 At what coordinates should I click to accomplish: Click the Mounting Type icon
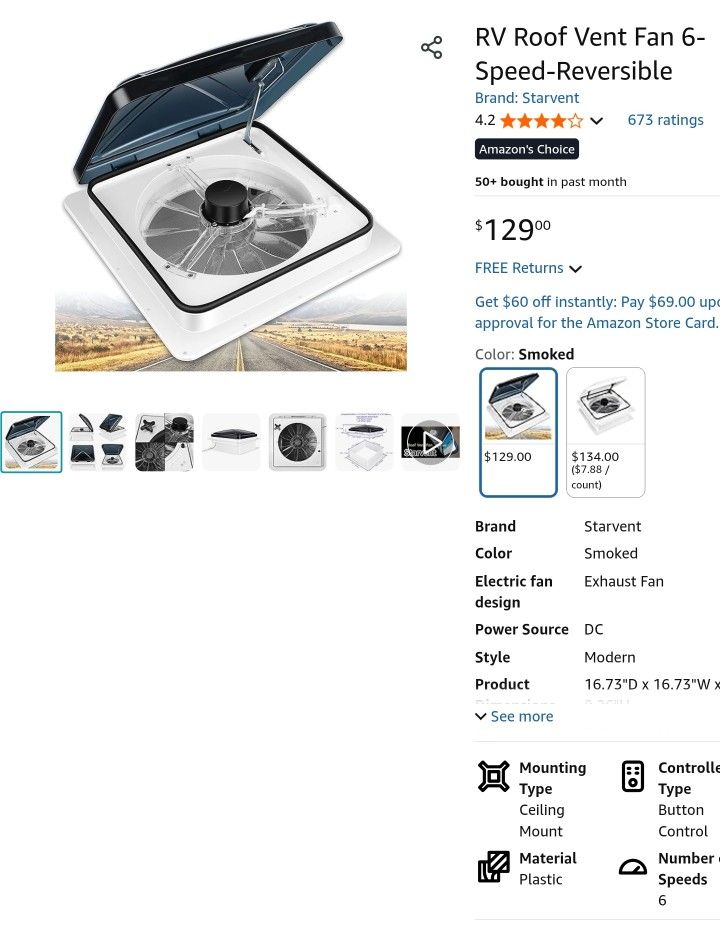(x=494, y=777)
